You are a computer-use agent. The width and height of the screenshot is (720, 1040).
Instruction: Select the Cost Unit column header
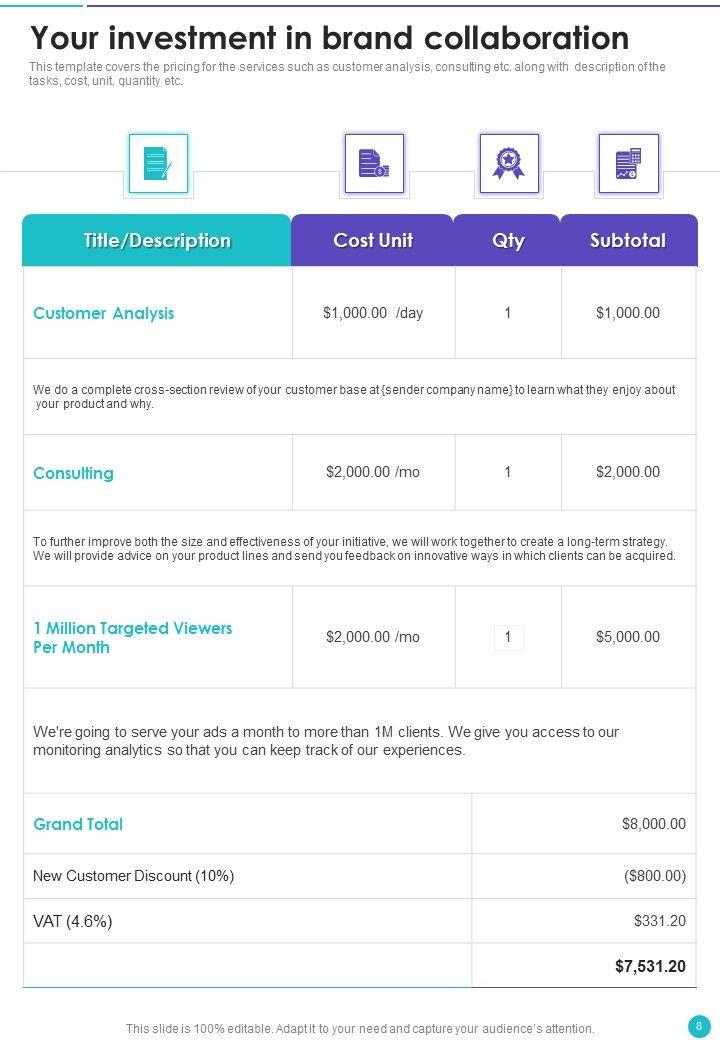pos(373,241)
